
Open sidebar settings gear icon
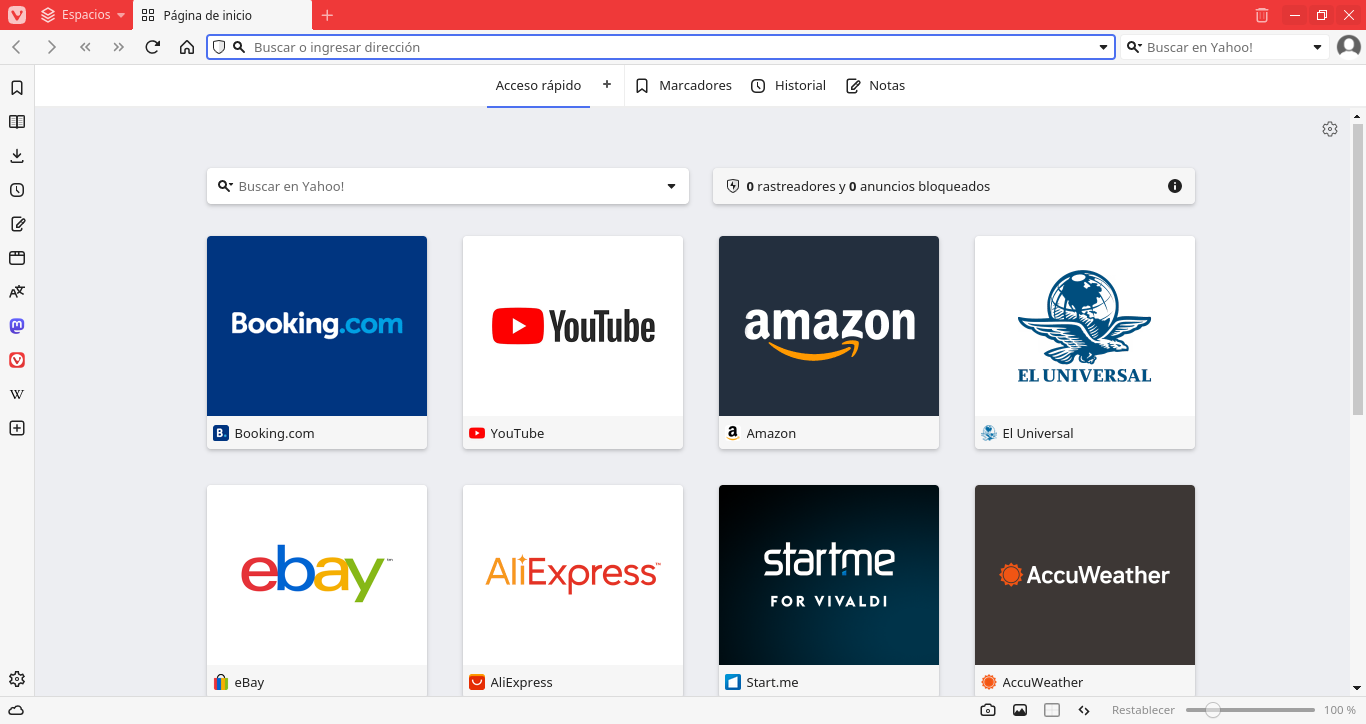click(x=17, y=680)
